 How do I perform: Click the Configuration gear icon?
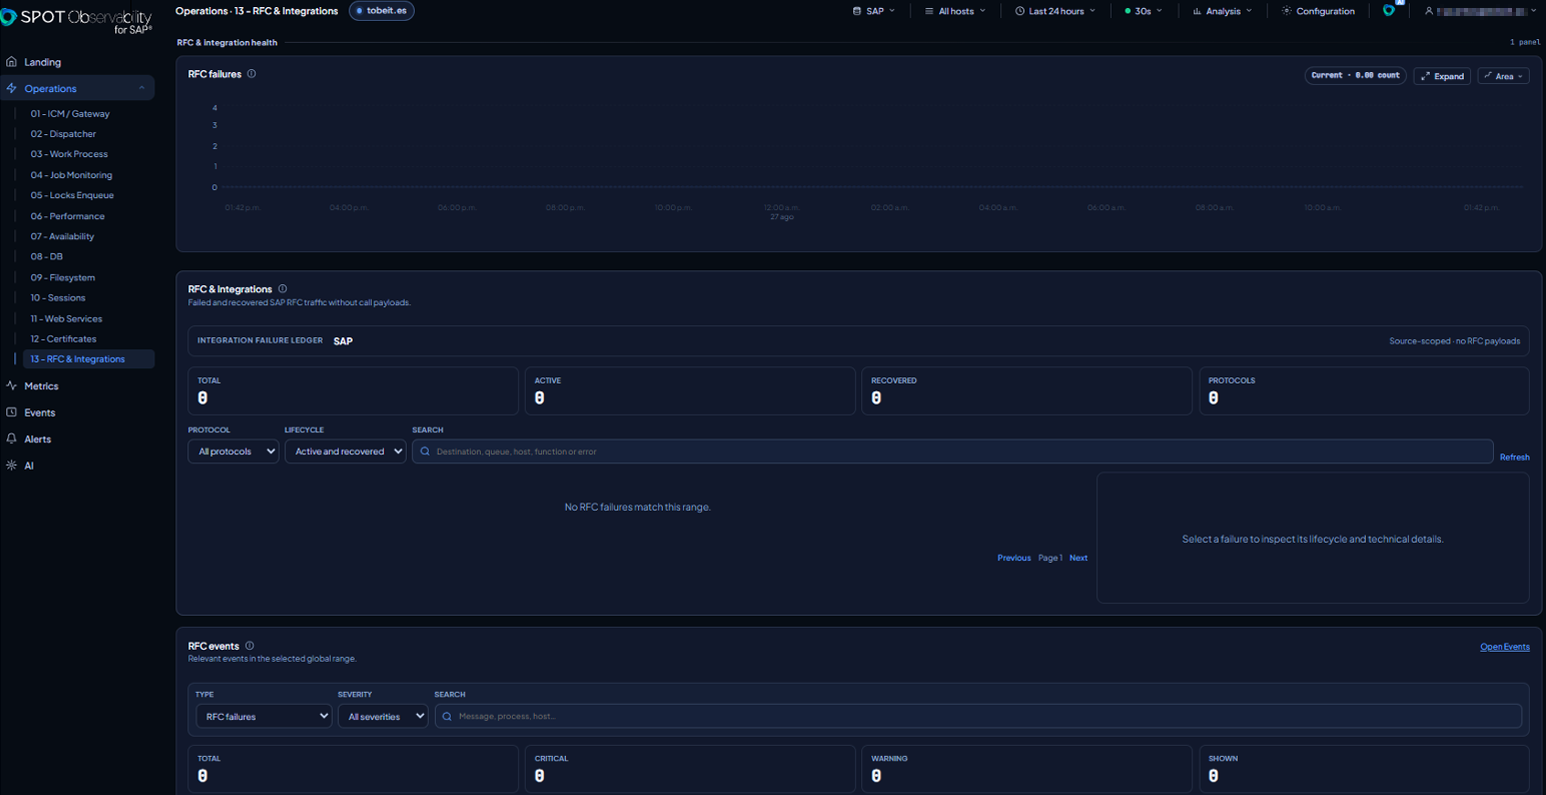pos(1287,11)
